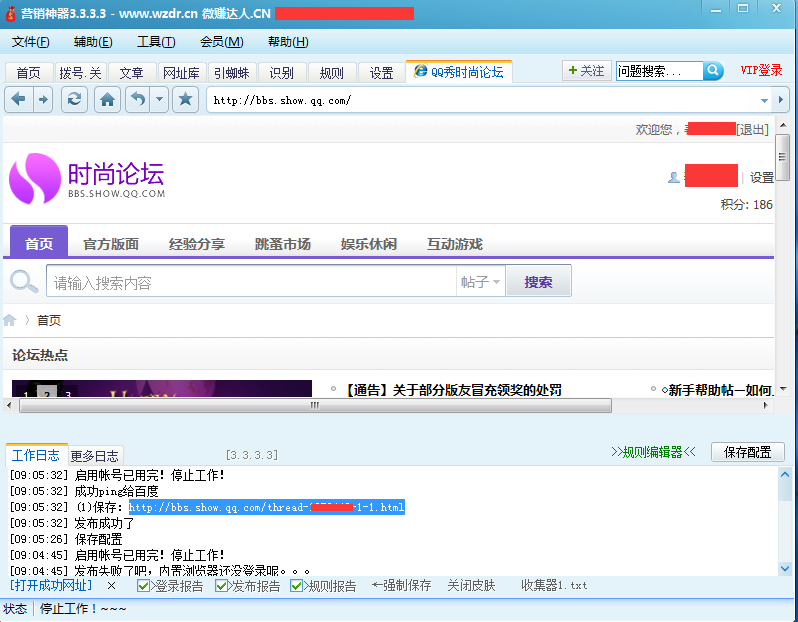Viewport: 798px width, 622px height.
Task: Click the blue magnifier search icon
Action: [x=713, y=70]
